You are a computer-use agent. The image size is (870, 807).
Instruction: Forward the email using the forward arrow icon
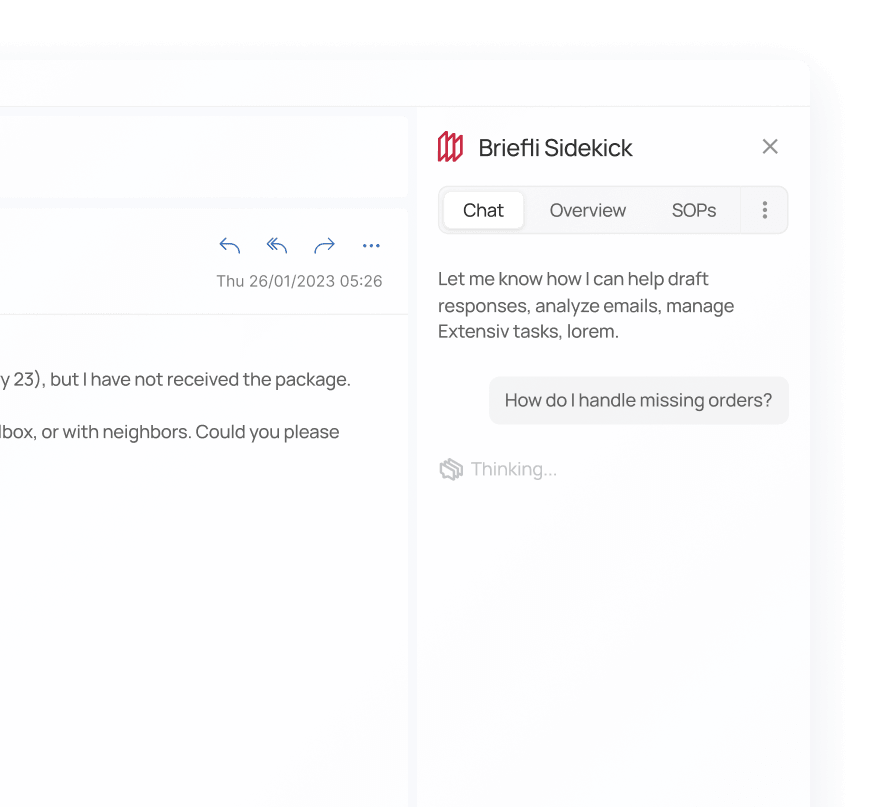[324, 245]
